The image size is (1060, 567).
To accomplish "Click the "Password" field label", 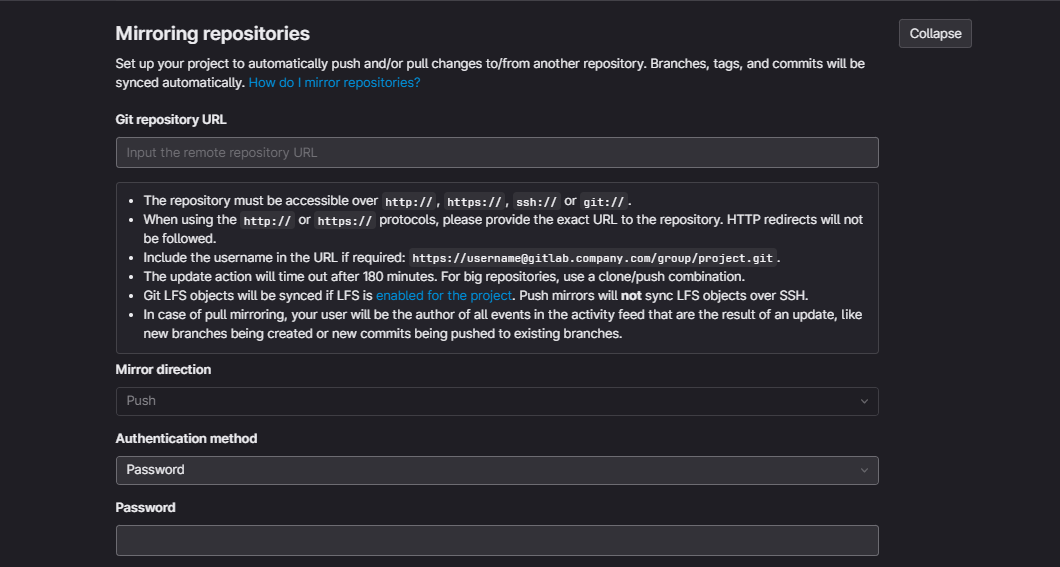I will (145, 508).
